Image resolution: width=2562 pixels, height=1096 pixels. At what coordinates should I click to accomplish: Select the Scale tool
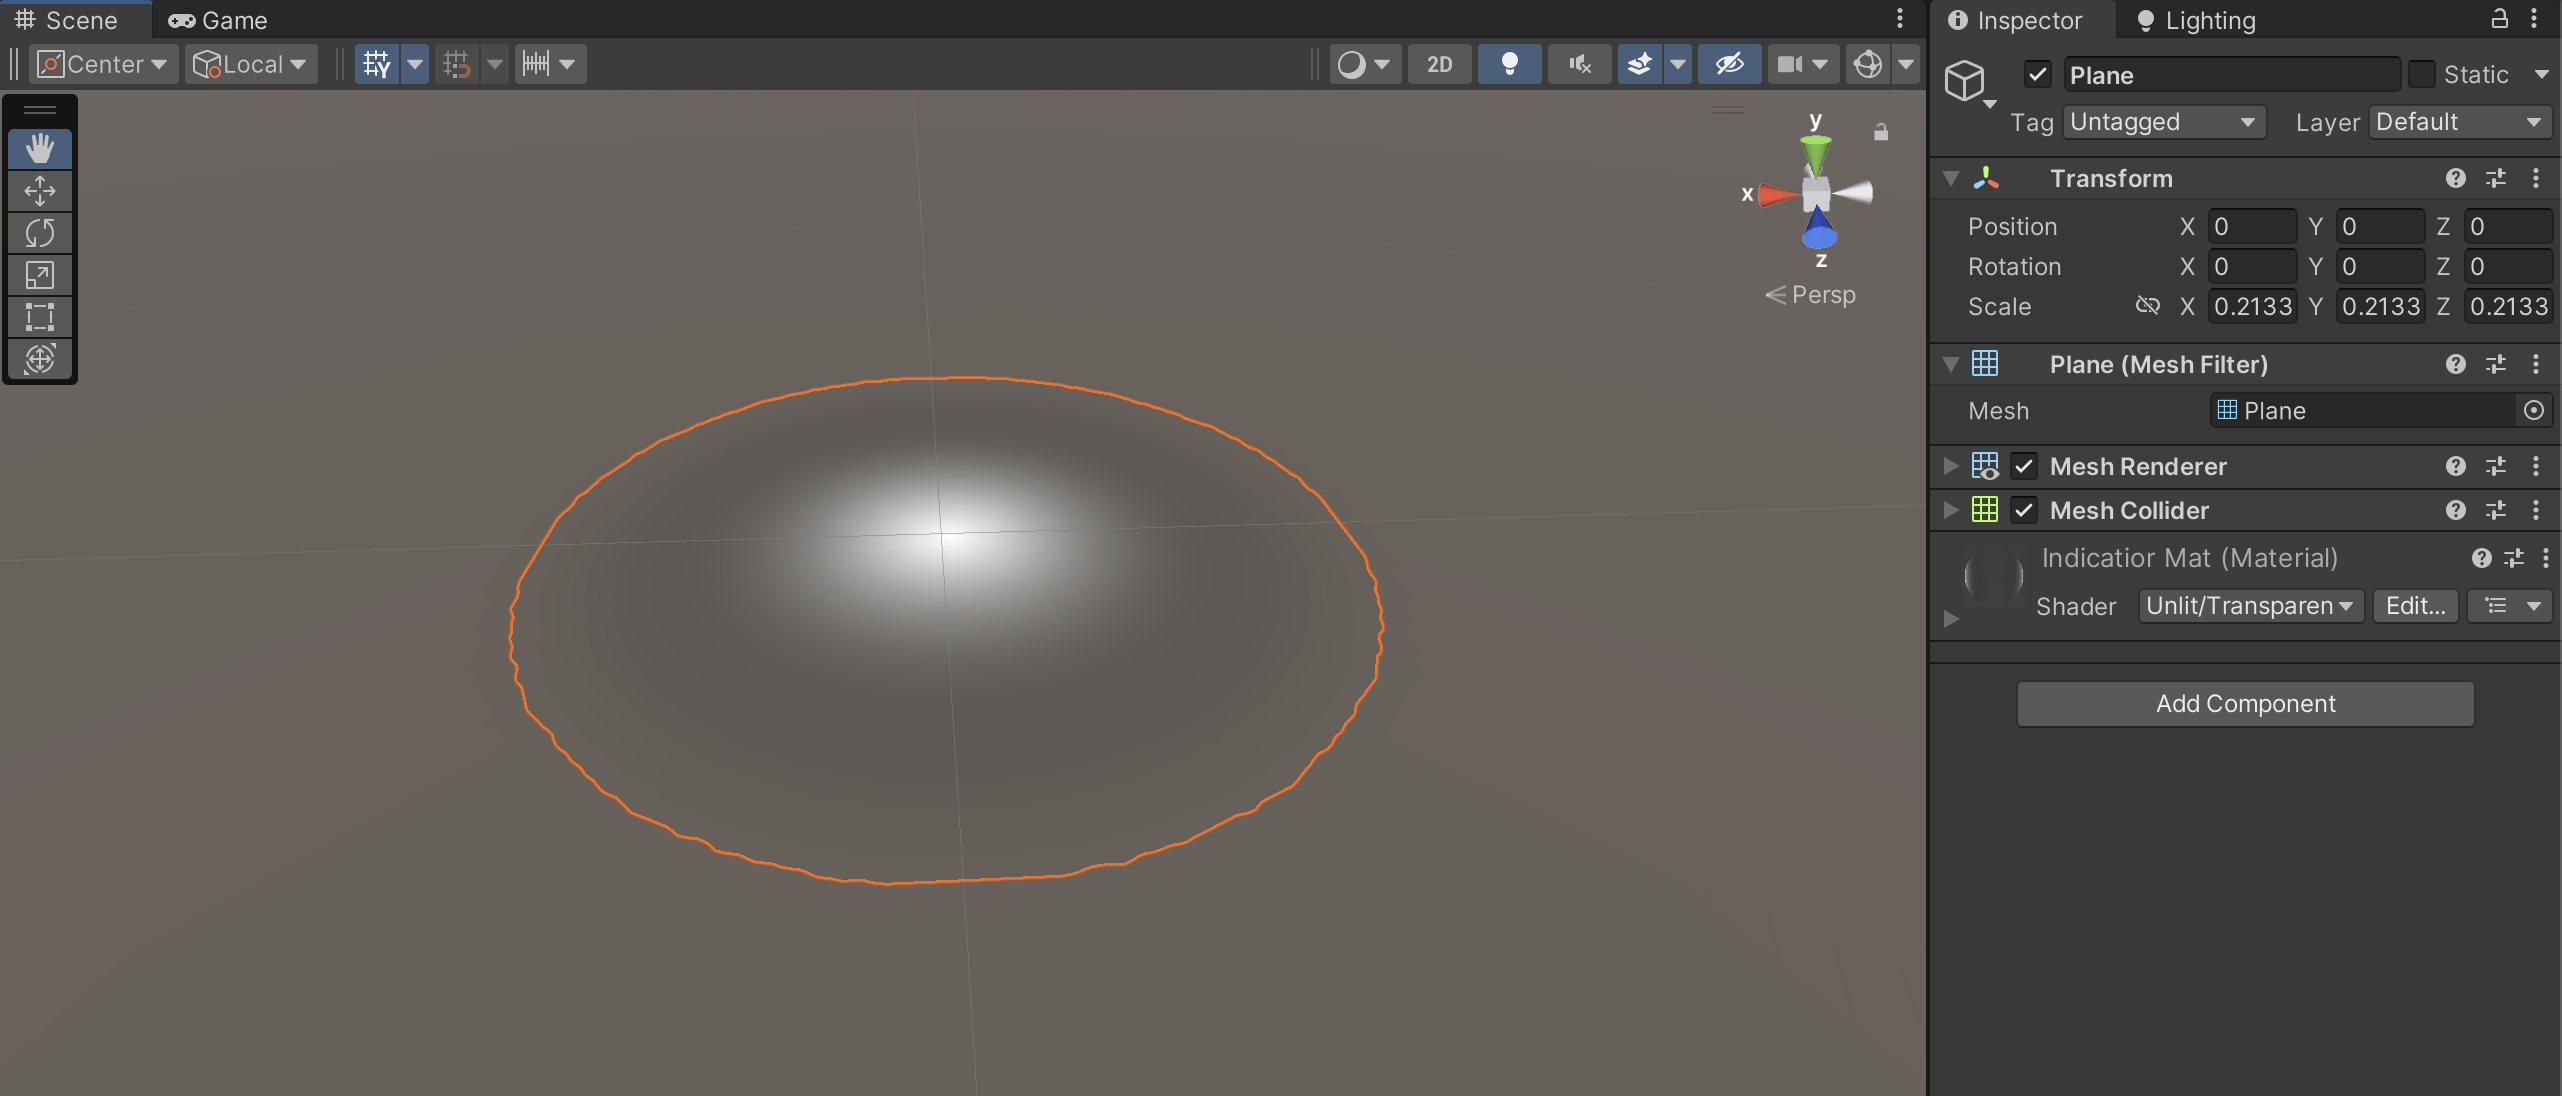click(40, 275)
